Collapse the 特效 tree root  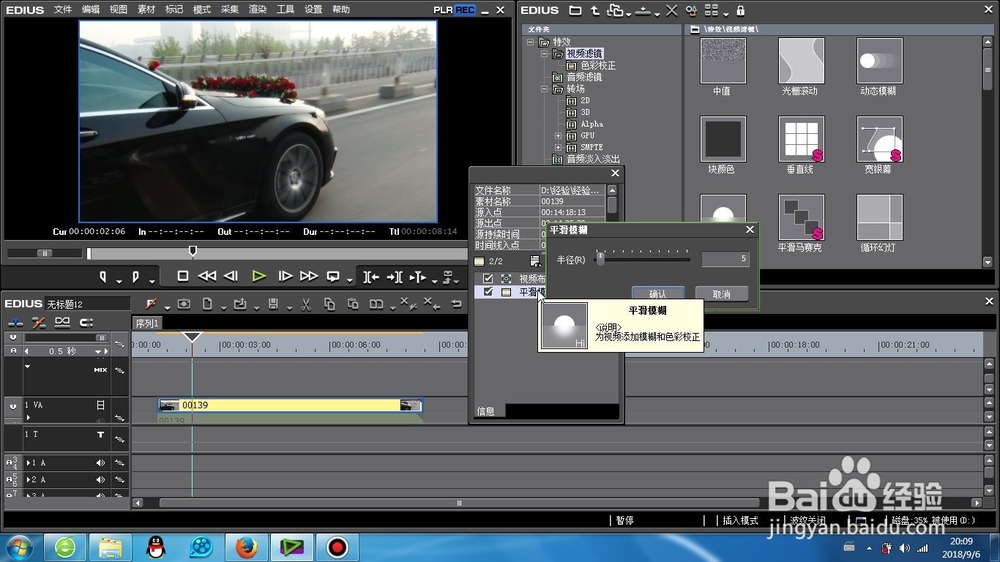click(x=531, y=42)
